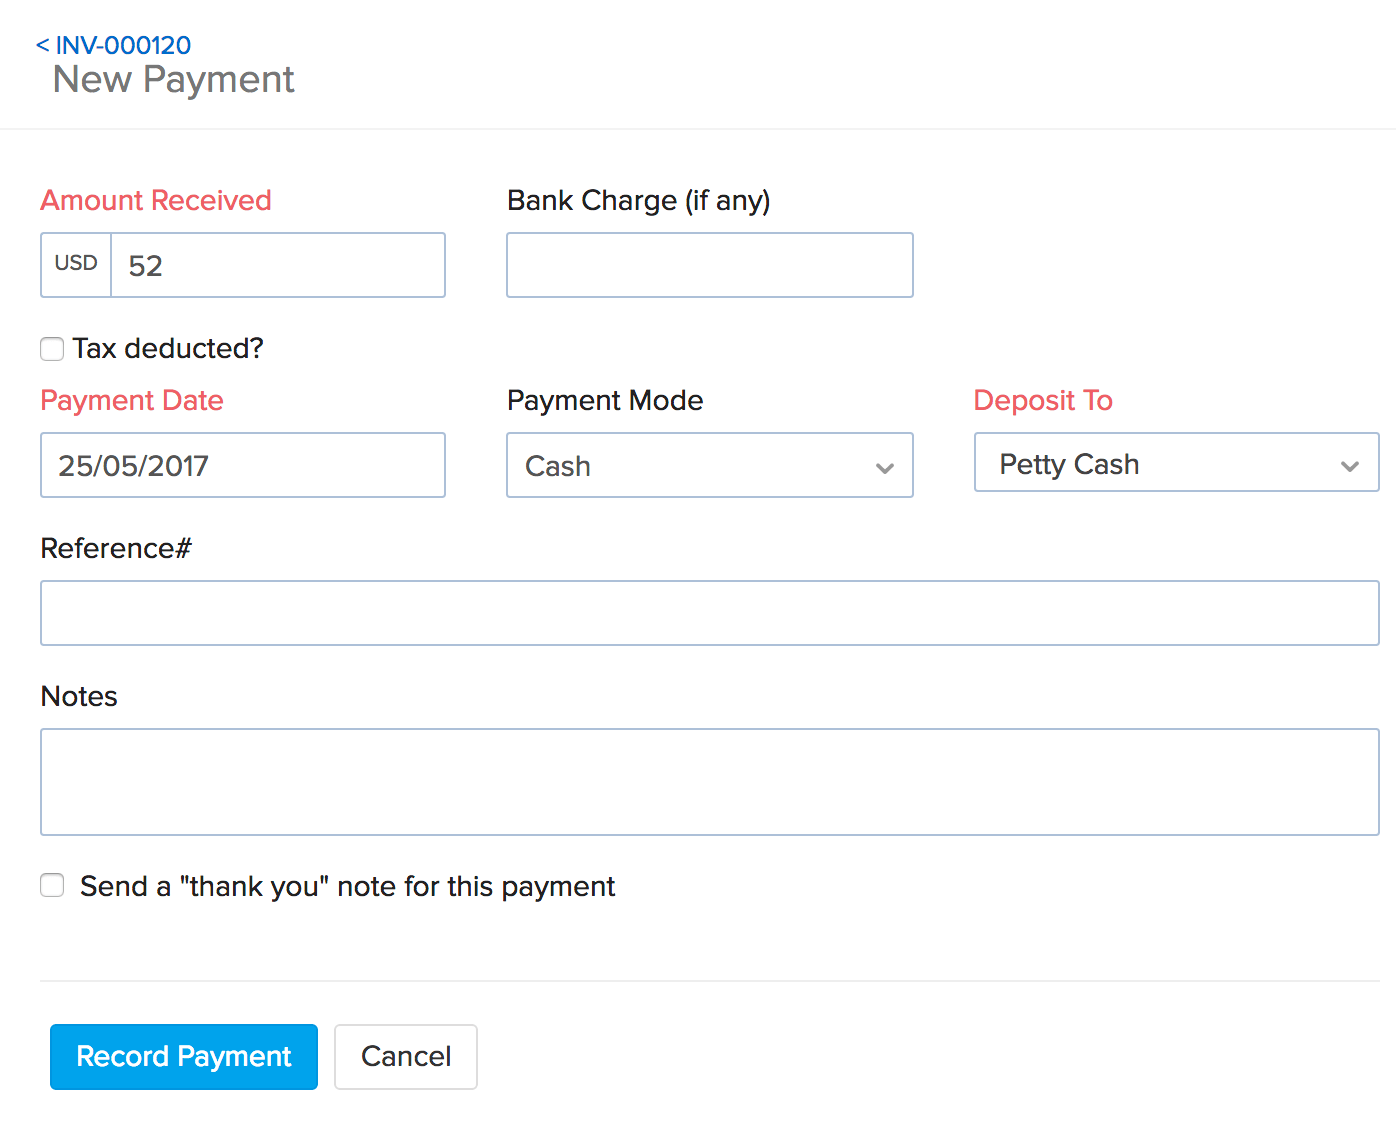Click the Reference# input field

click(x=709, y=612)
